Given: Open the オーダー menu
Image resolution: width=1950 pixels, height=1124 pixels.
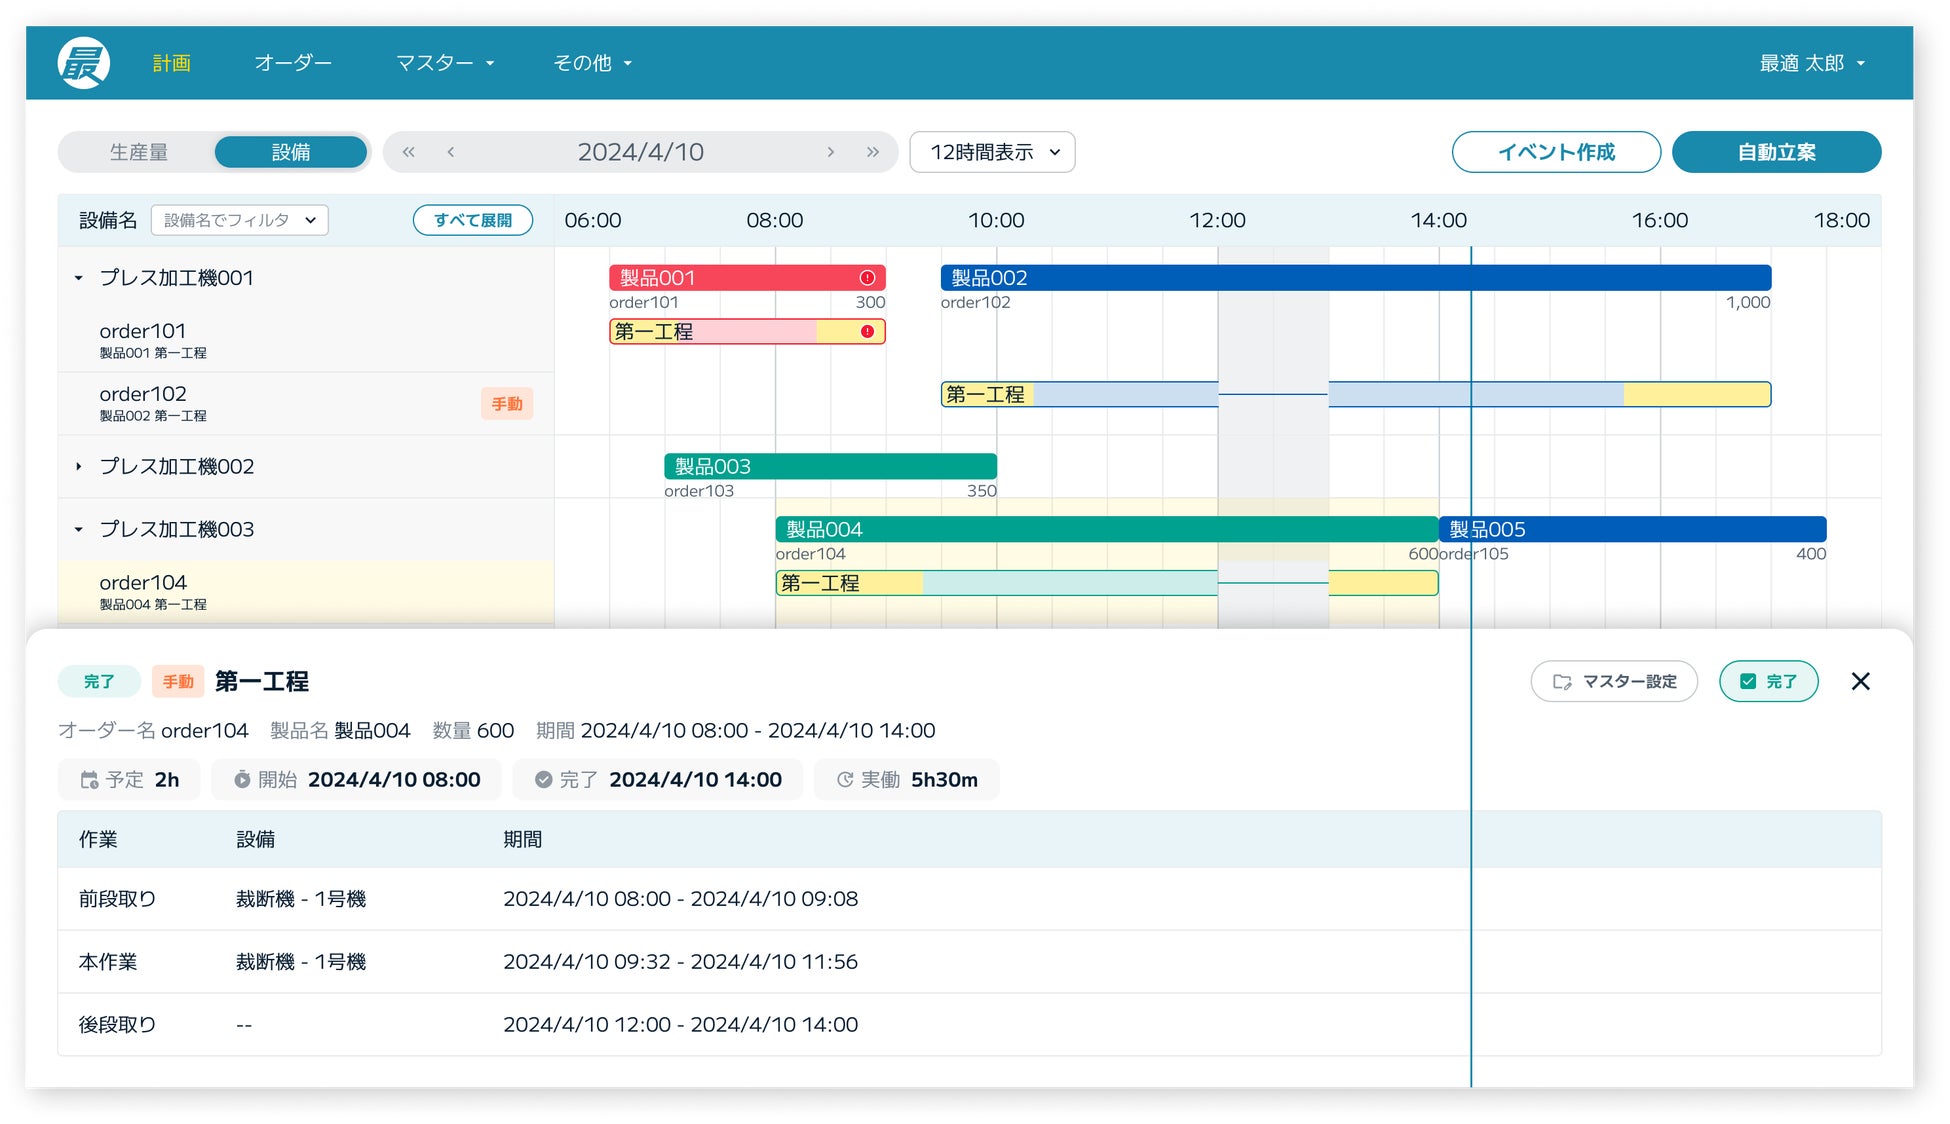Looking at the screenshot, I should click(292, 63).
